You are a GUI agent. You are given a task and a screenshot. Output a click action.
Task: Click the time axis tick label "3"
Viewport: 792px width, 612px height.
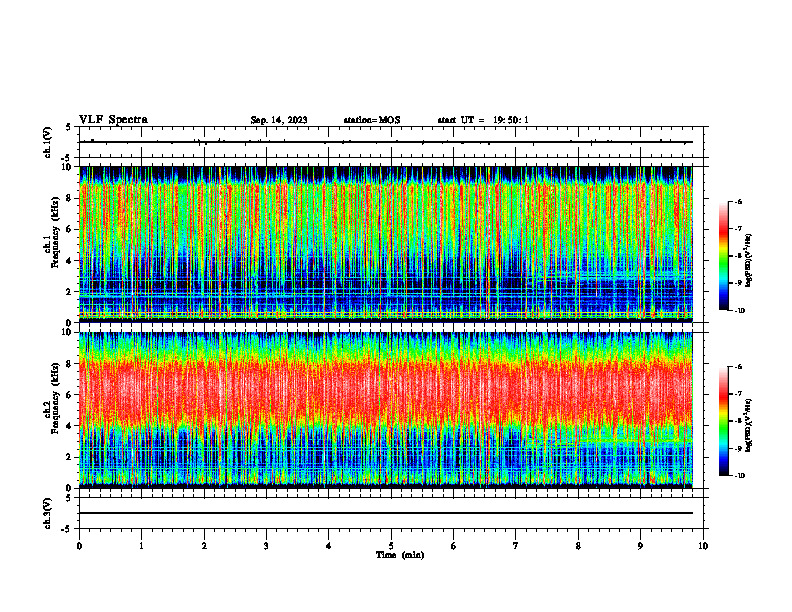266,546
